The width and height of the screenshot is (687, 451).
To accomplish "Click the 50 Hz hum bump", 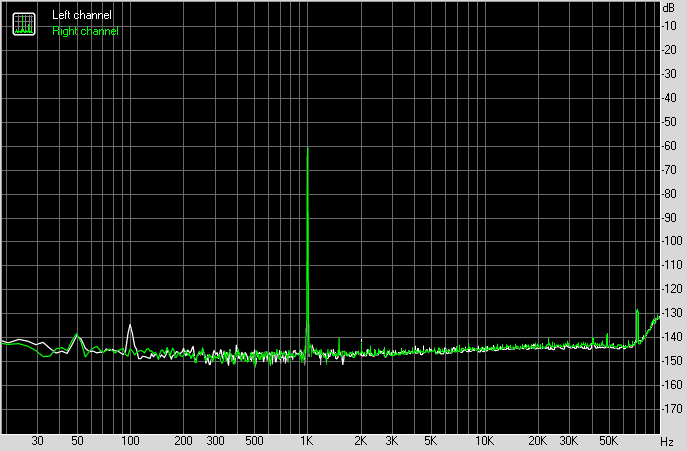I will pos(76,336).
